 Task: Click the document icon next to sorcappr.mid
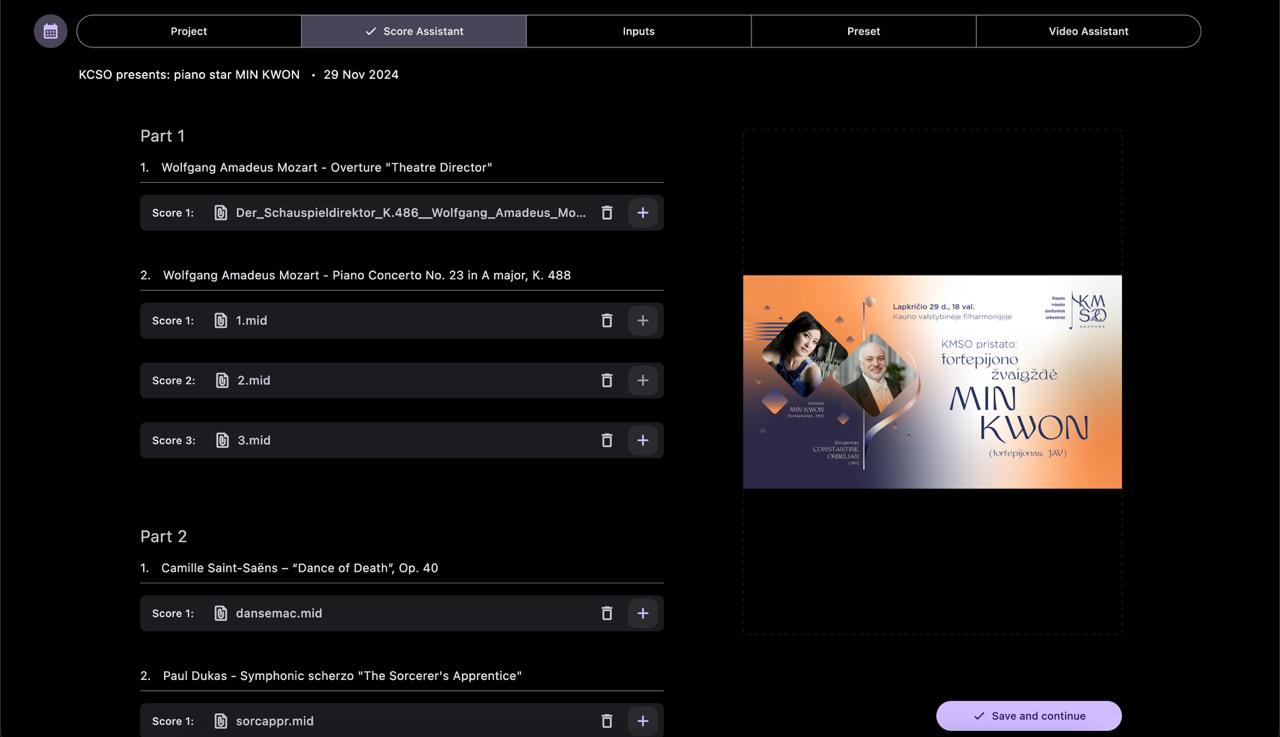coord(220,720)
